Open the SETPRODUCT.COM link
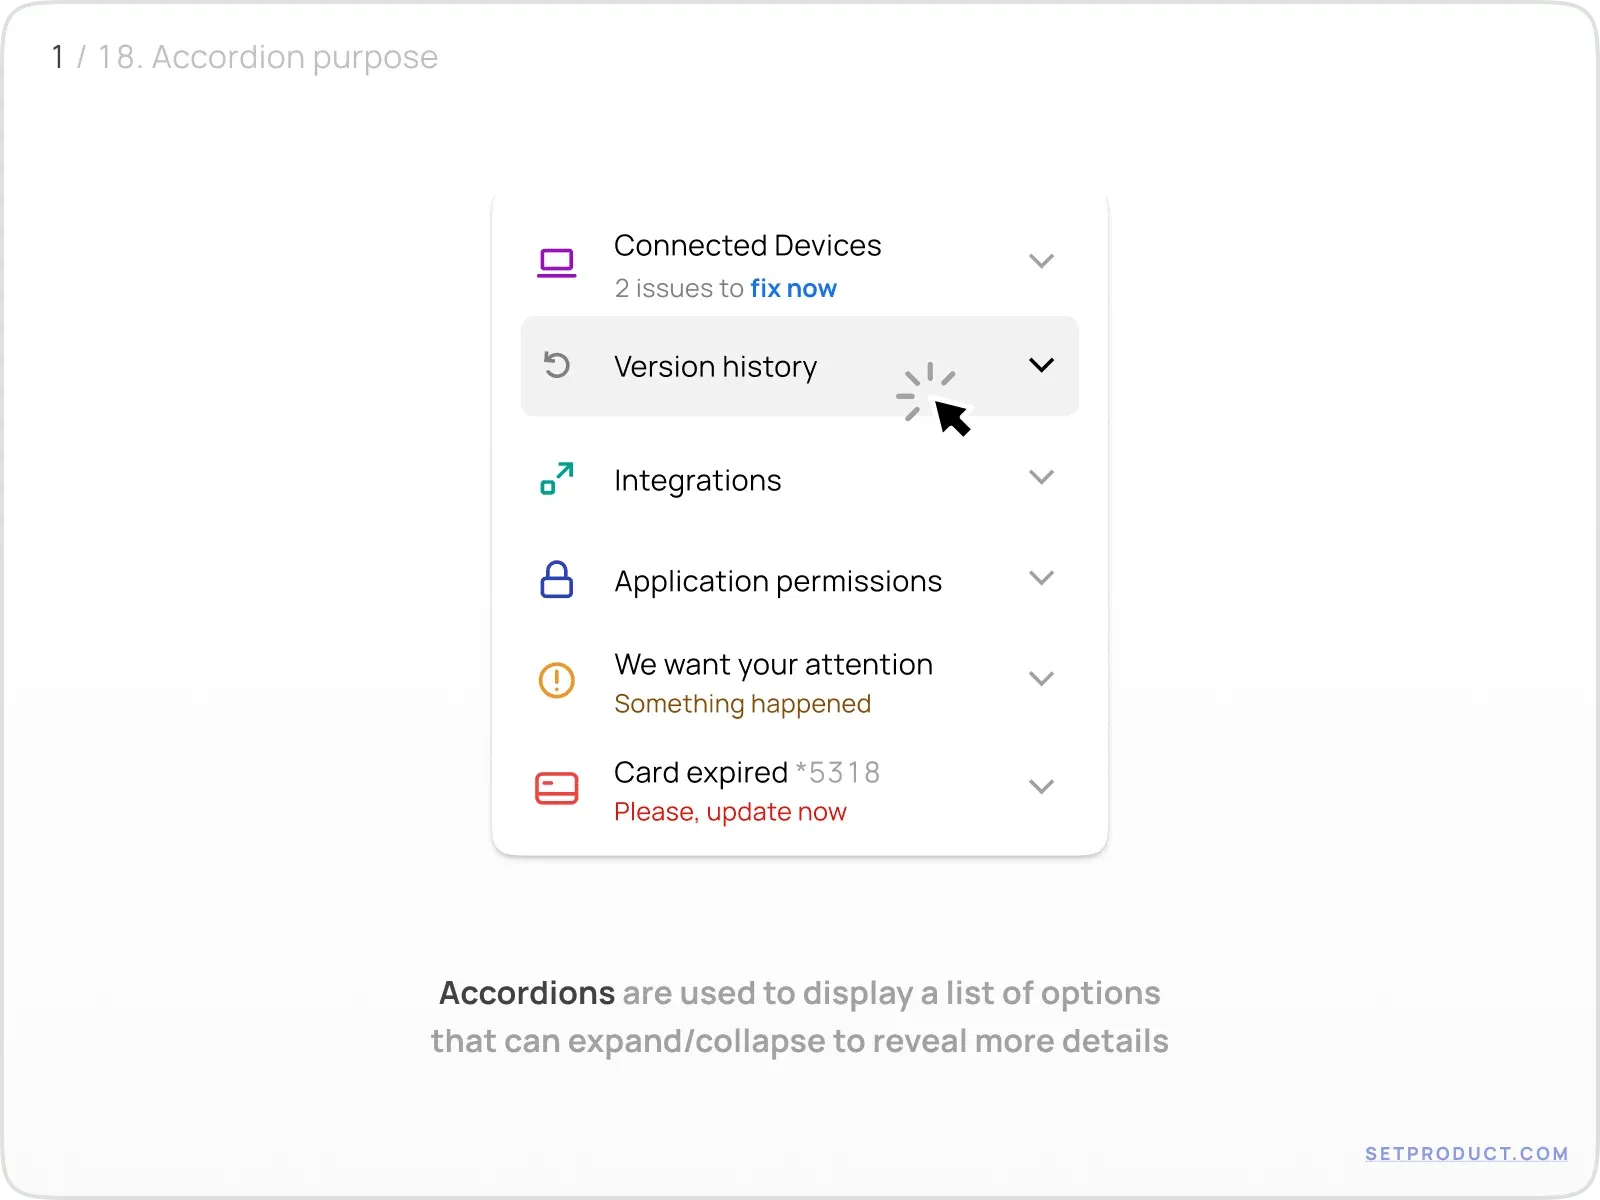1600x1200 pixels. (x=1466, y=1153)
